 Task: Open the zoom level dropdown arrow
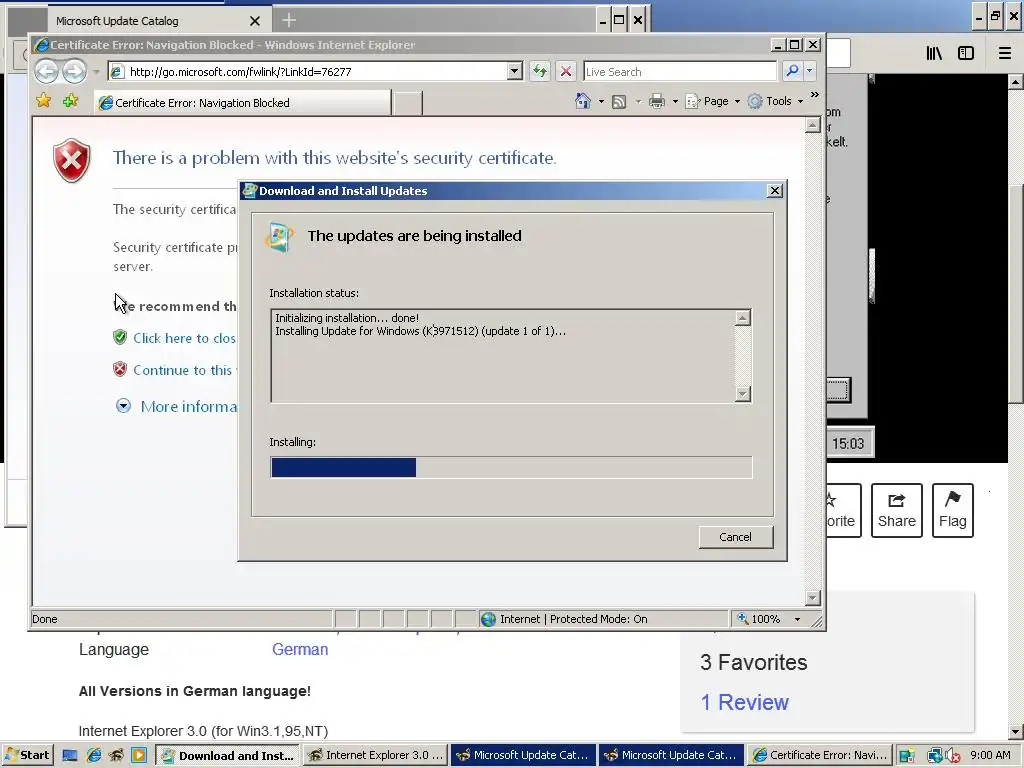tap(797, 619)
